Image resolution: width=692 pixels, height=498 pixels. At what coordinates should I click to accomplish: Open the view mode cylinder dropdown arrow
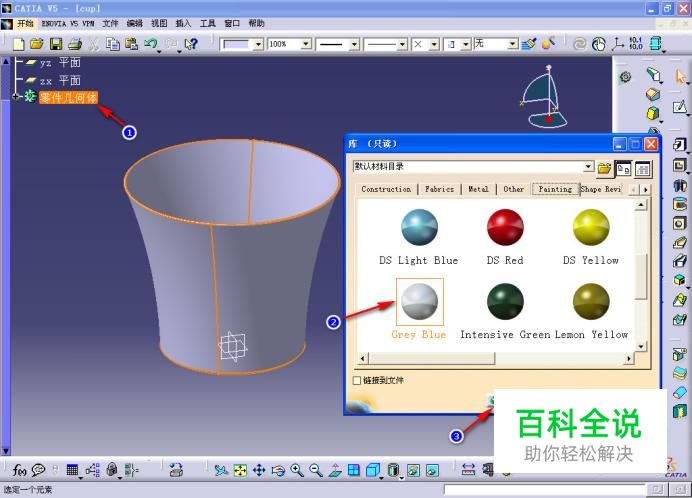tap(401, 477)
